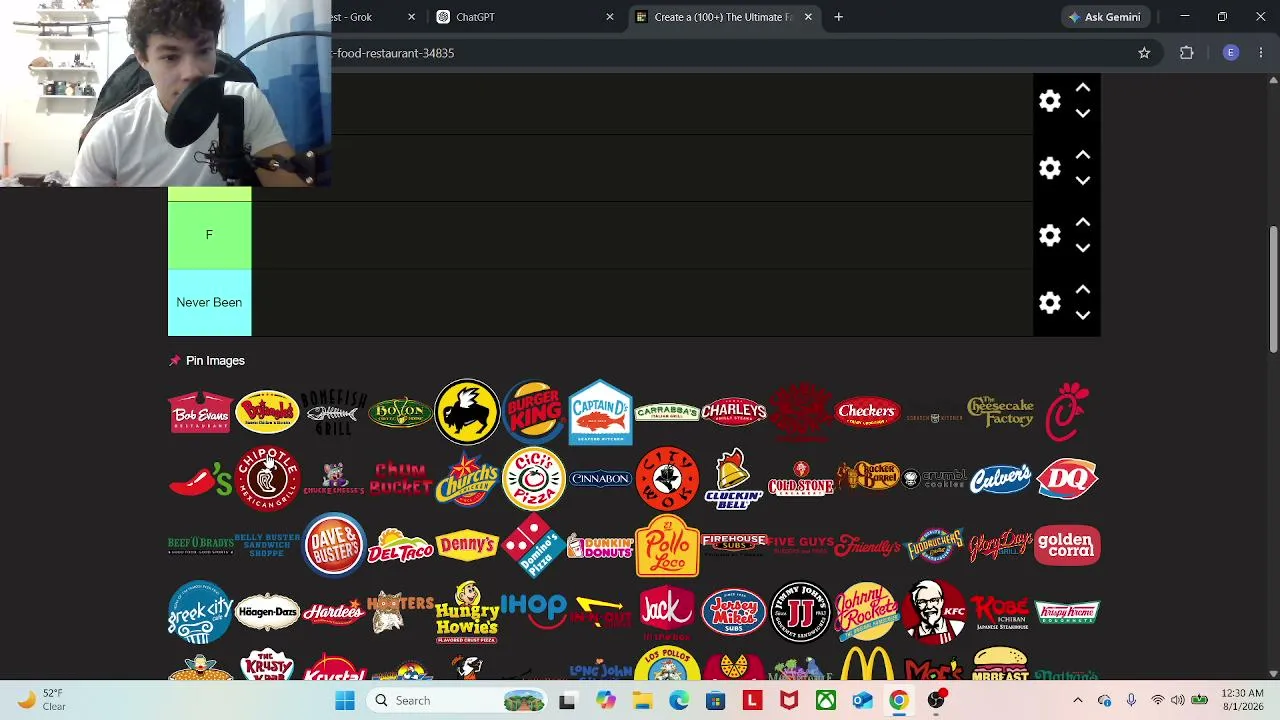Pick the Del Taco logo

400,545
